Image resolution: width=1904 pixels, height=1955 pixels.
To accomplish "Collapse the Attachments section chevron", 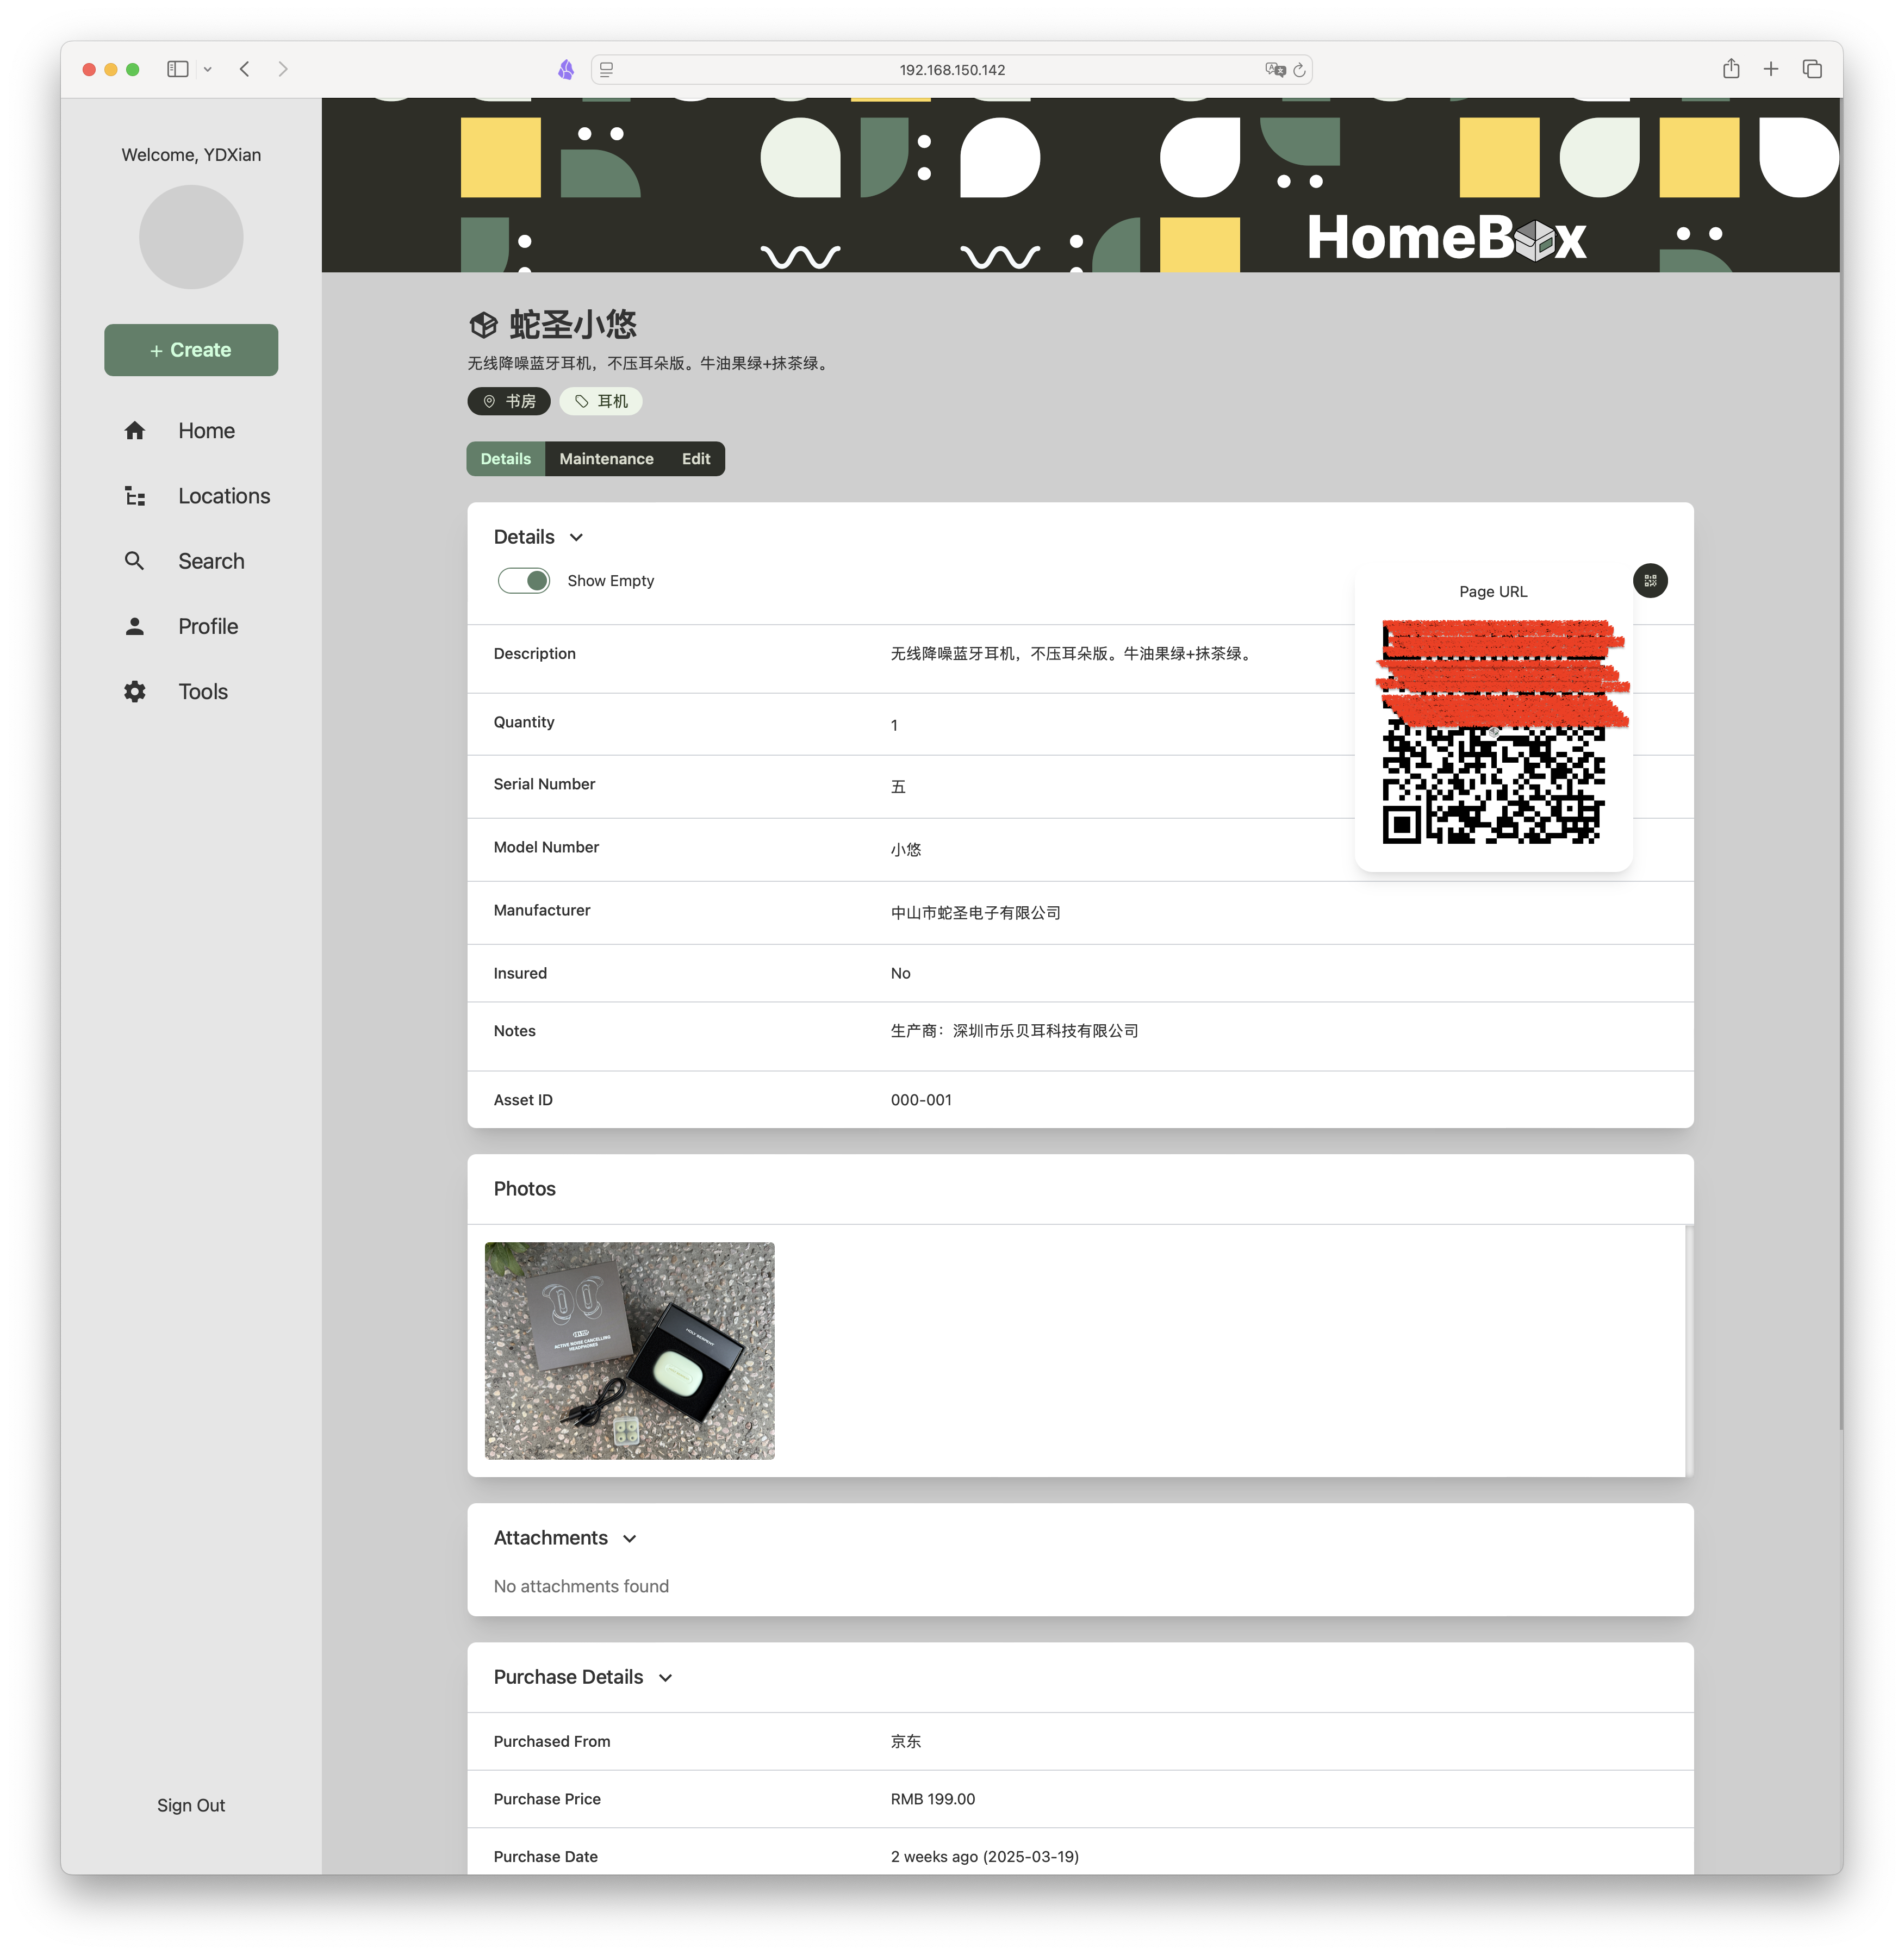I will click(x=630, y=1539).
